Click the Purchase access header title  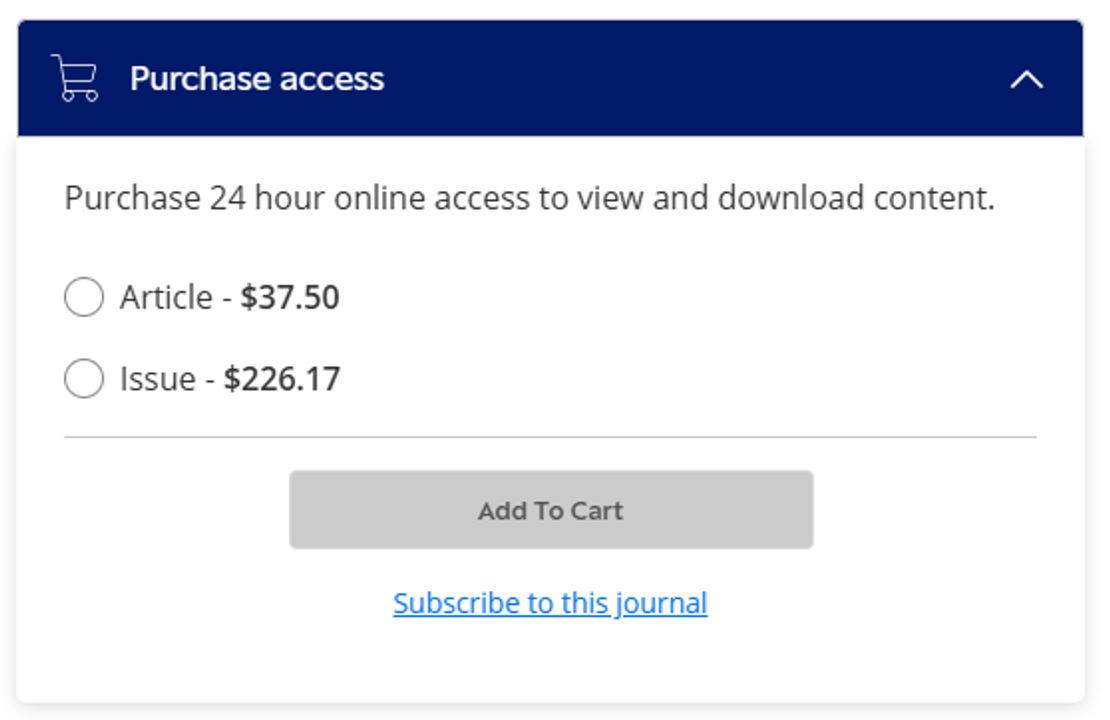click(x=257, y=79)
